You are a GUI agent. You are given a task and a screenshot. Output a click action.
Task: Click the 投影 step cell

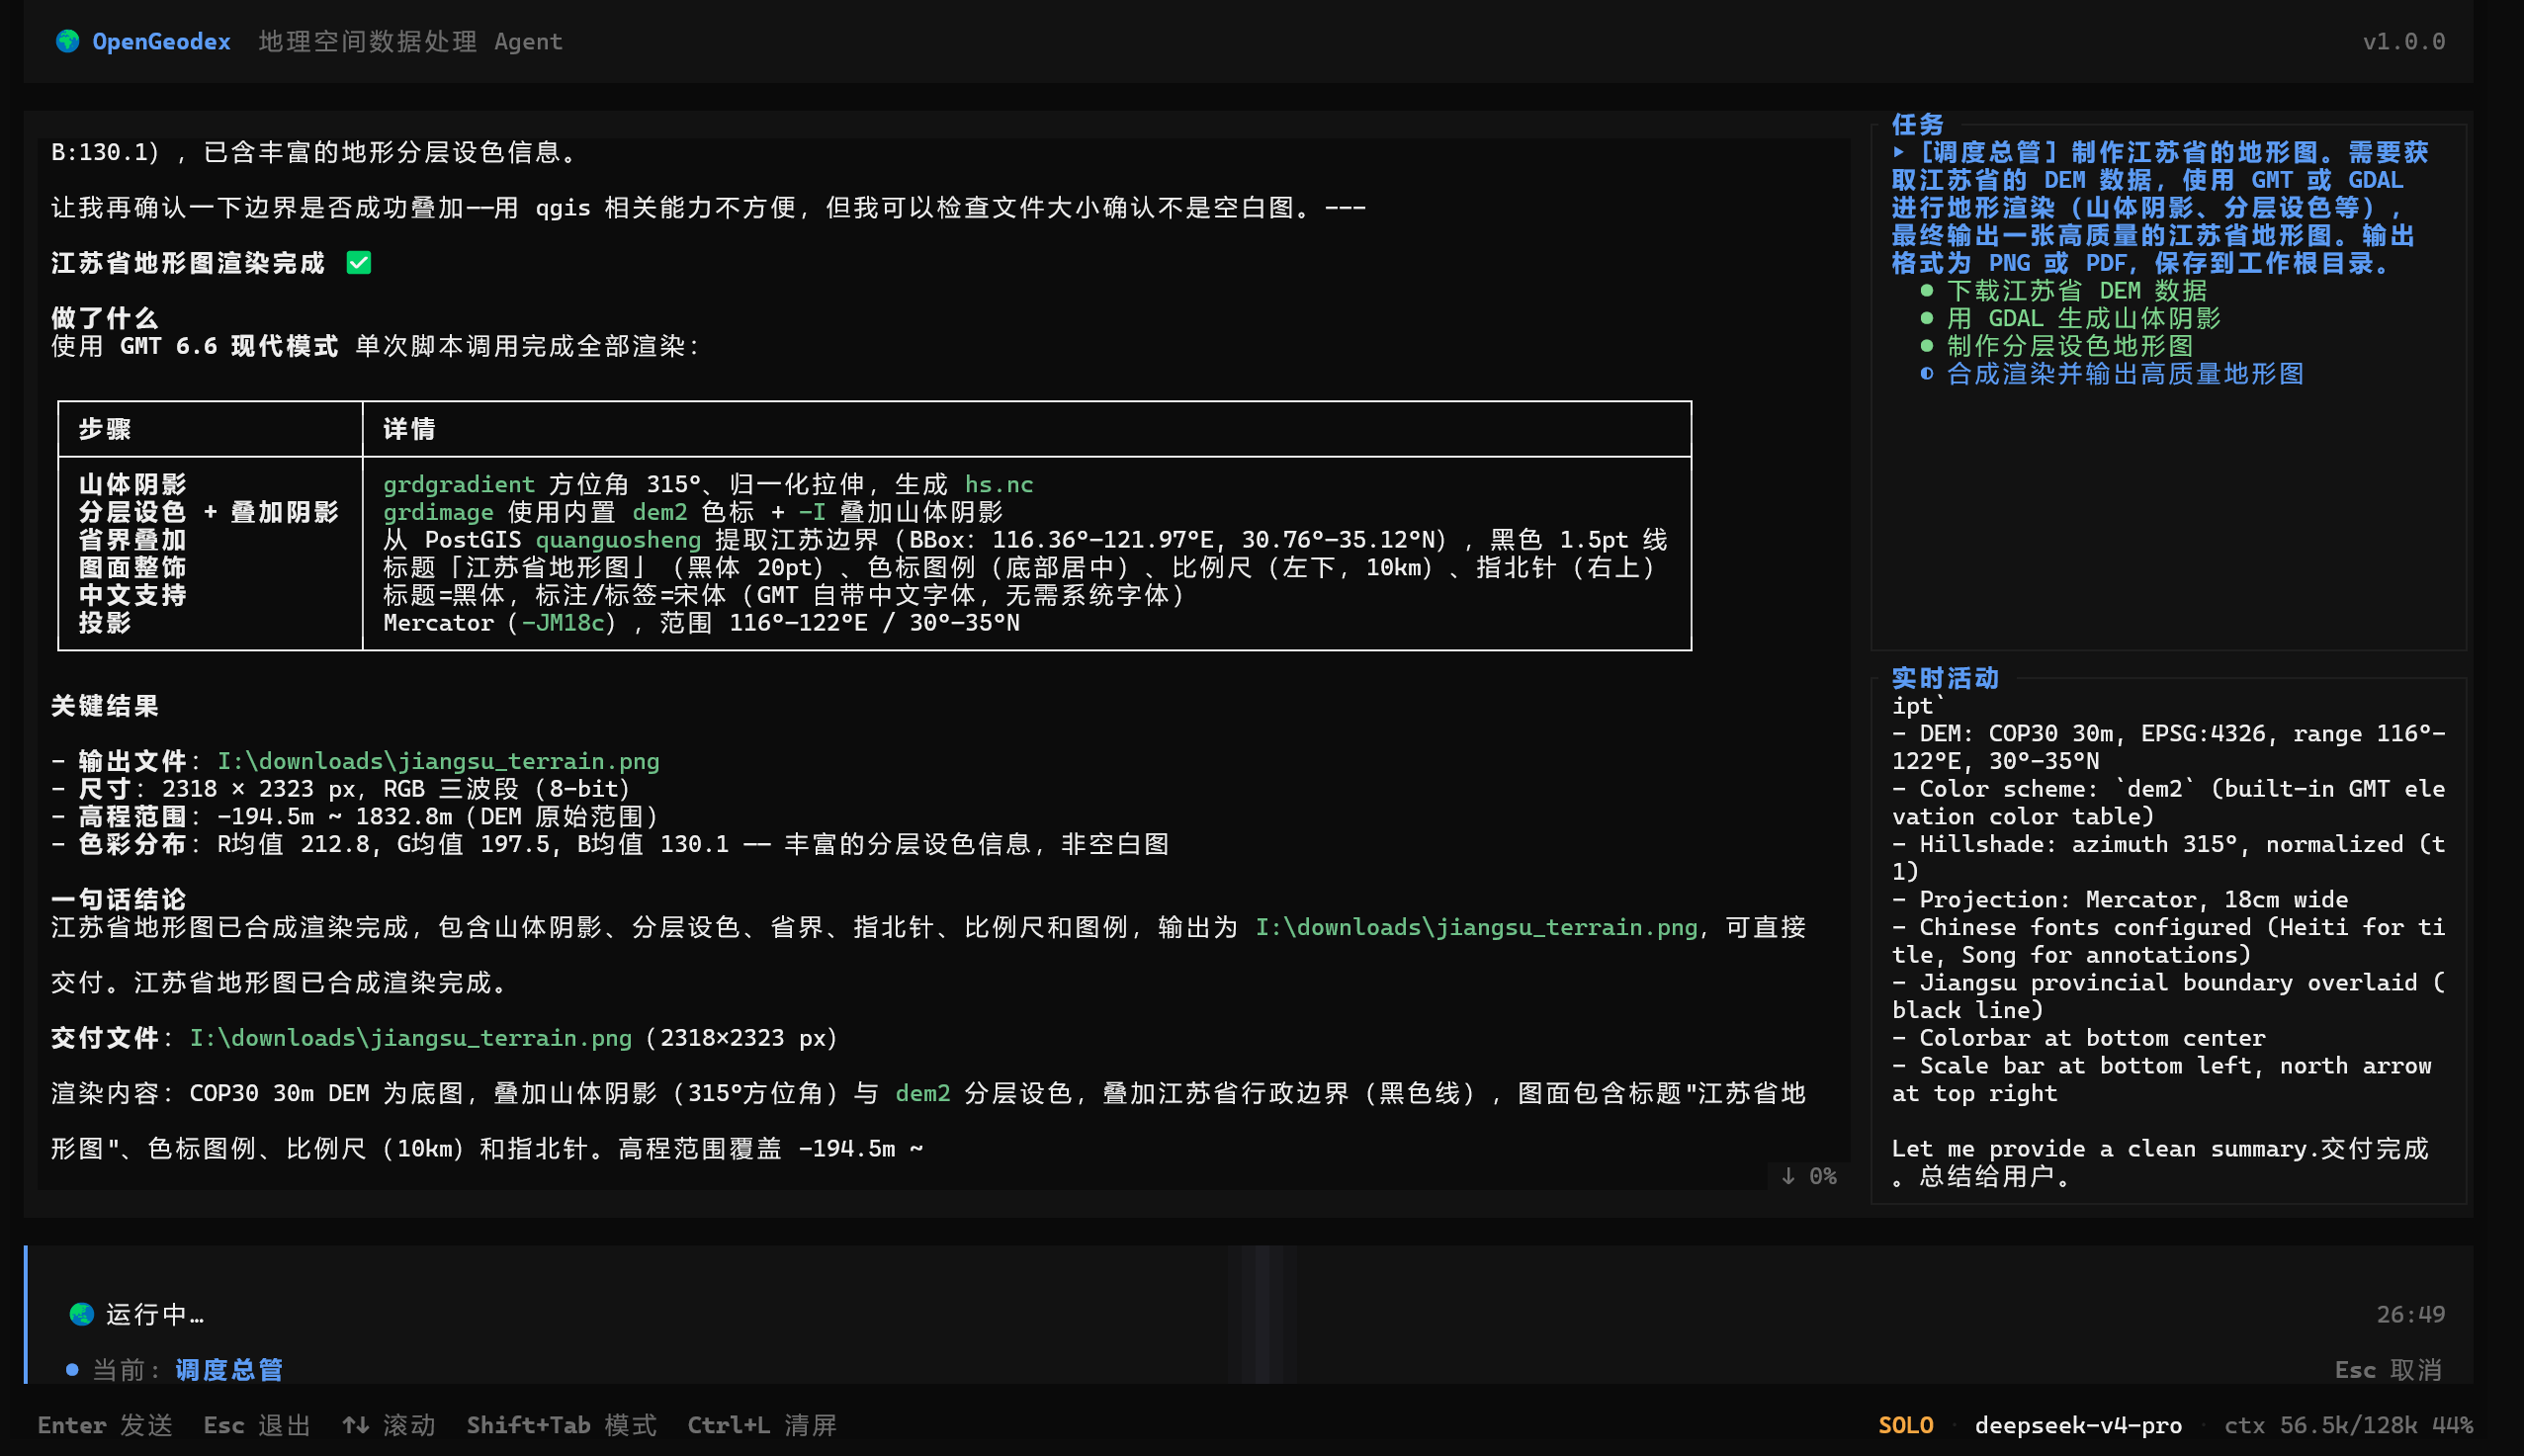(105, 623)
